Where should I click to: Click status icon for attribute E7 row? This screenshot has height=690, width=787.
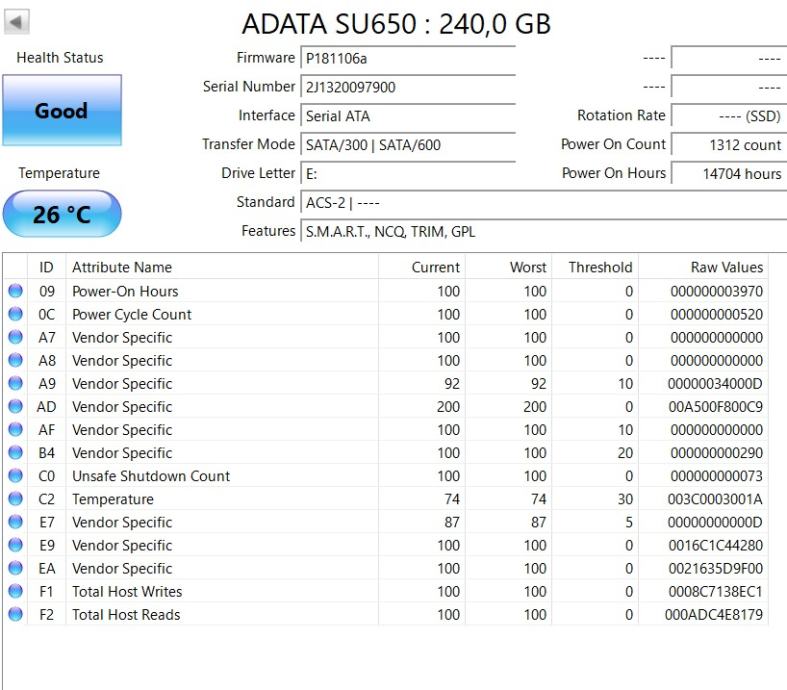pyautogui.click(x=16, y=521)
